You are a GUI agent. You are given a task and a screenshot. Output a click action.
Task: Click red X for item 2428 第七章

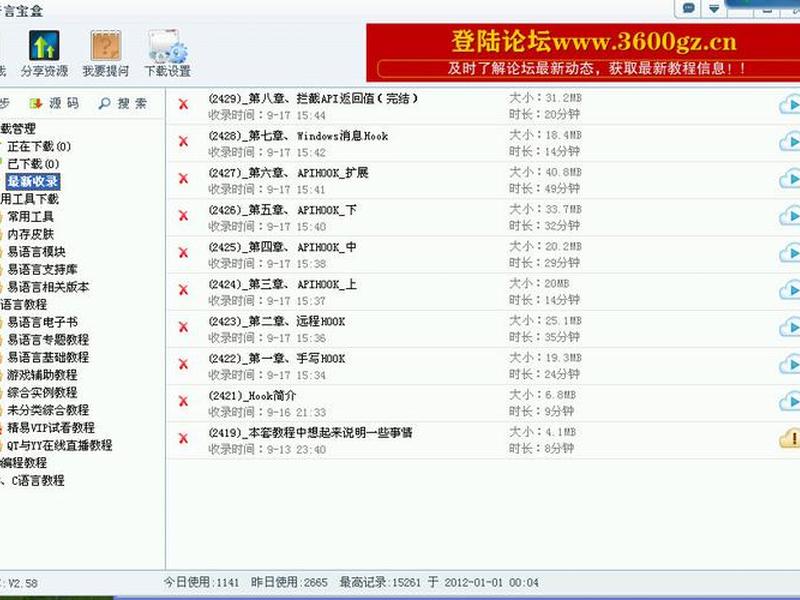[183, 141]
